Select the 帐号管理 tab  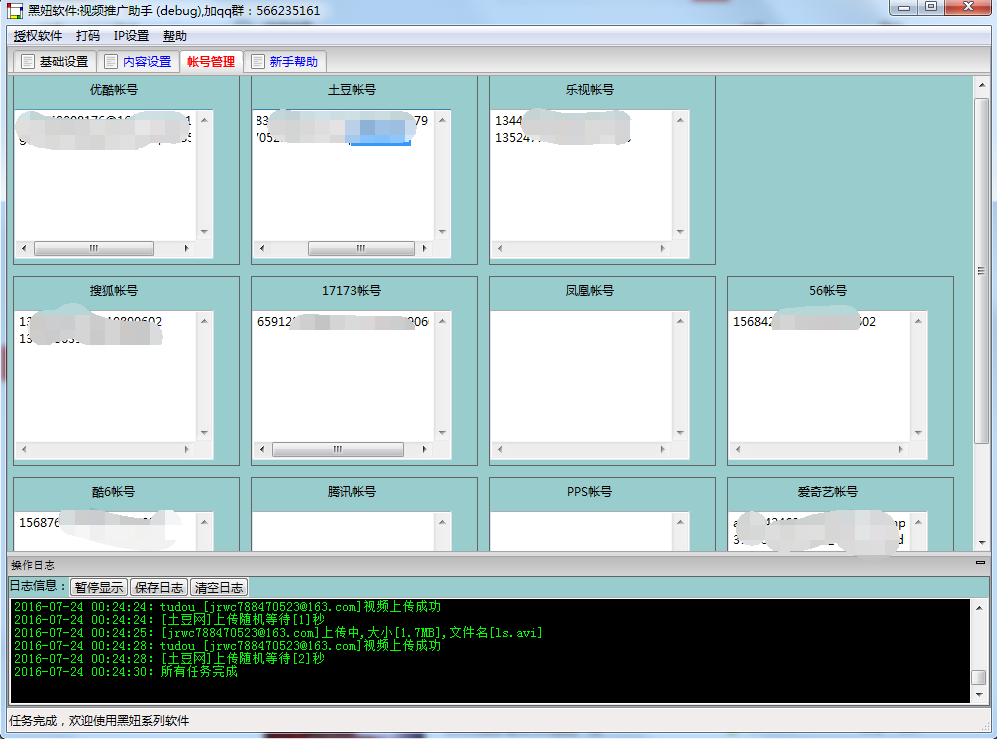(211, 62)
